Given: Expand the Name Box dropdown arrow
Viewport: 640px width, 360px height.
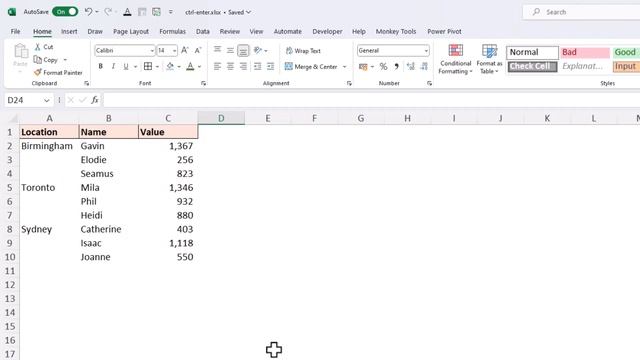Looking at the screenshot, I should click(x=47, y=100).
